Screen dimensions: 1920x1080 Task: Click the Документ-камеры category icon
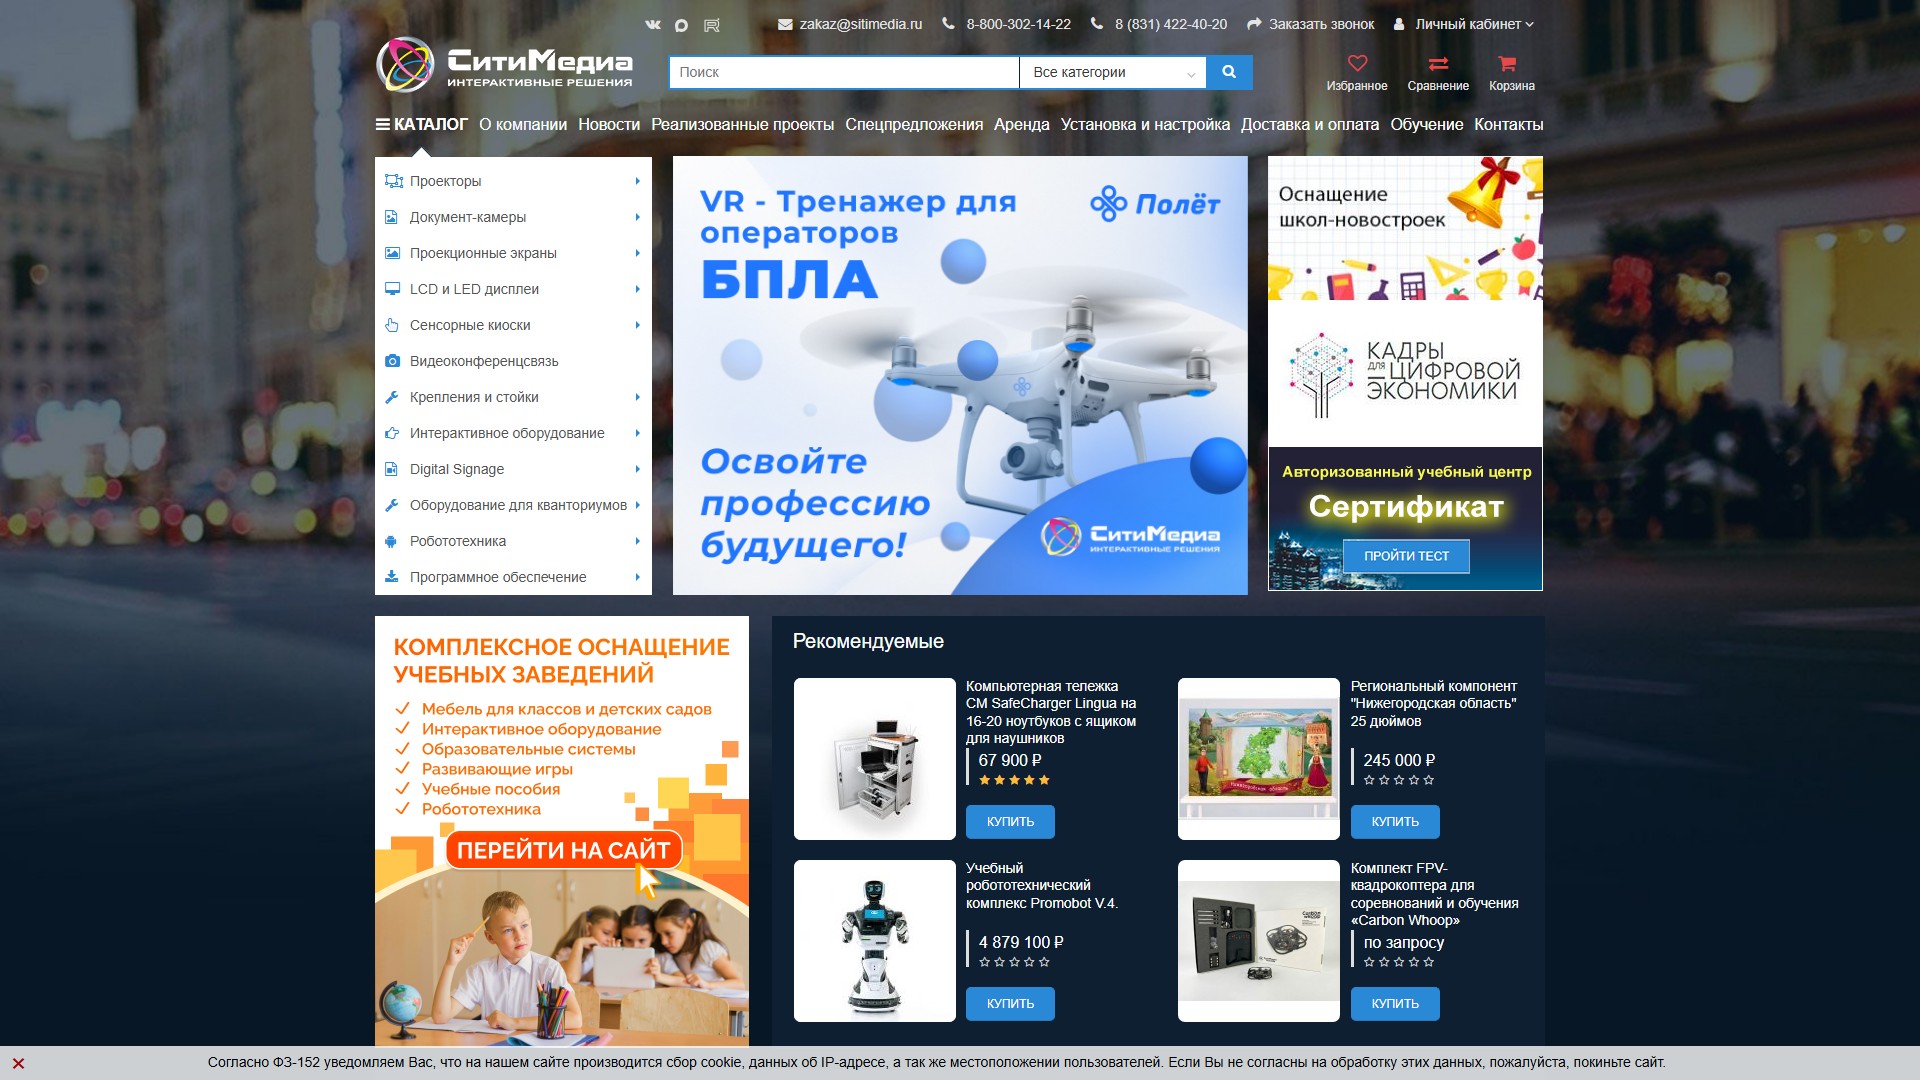pyautogui.click(x=392, y=217)
